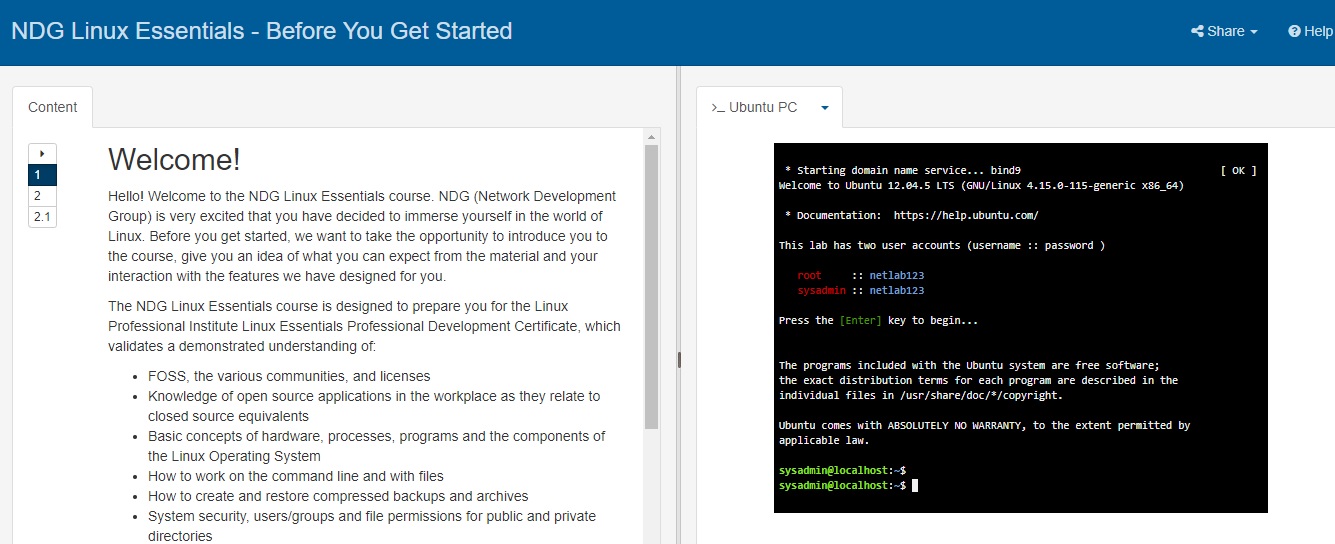Click the content scrollbar up arrow
1335x544 pixels.
point(652,136)
